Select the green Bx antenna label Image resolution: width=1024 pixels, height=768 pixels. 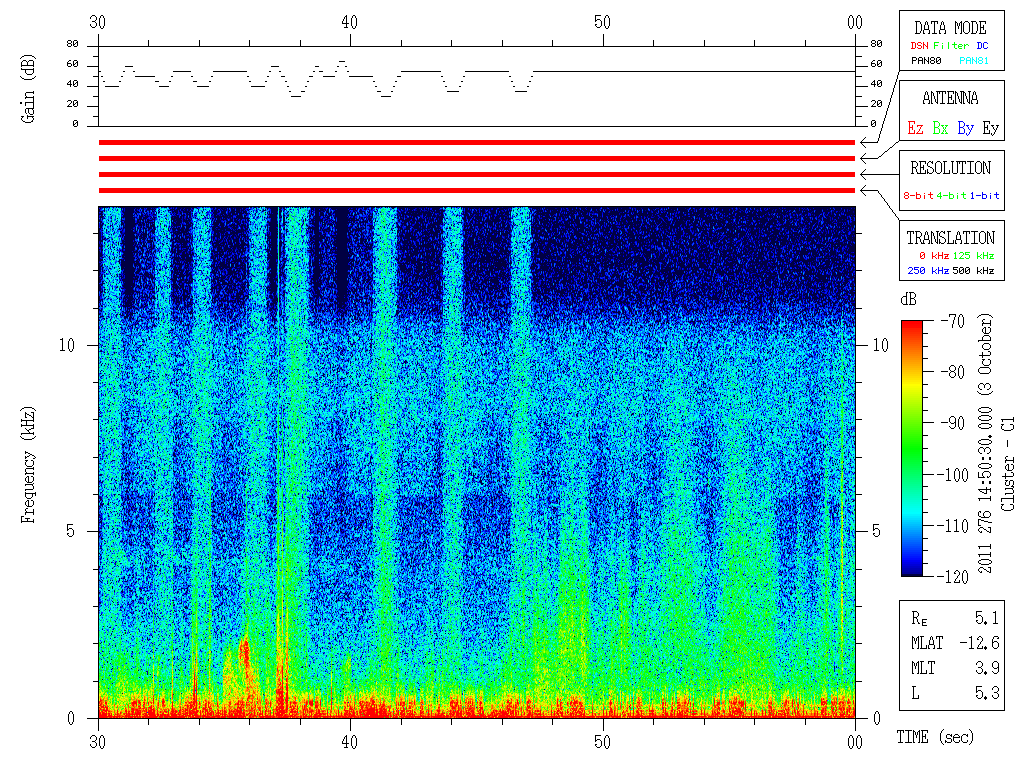click(x=940, y=128)
